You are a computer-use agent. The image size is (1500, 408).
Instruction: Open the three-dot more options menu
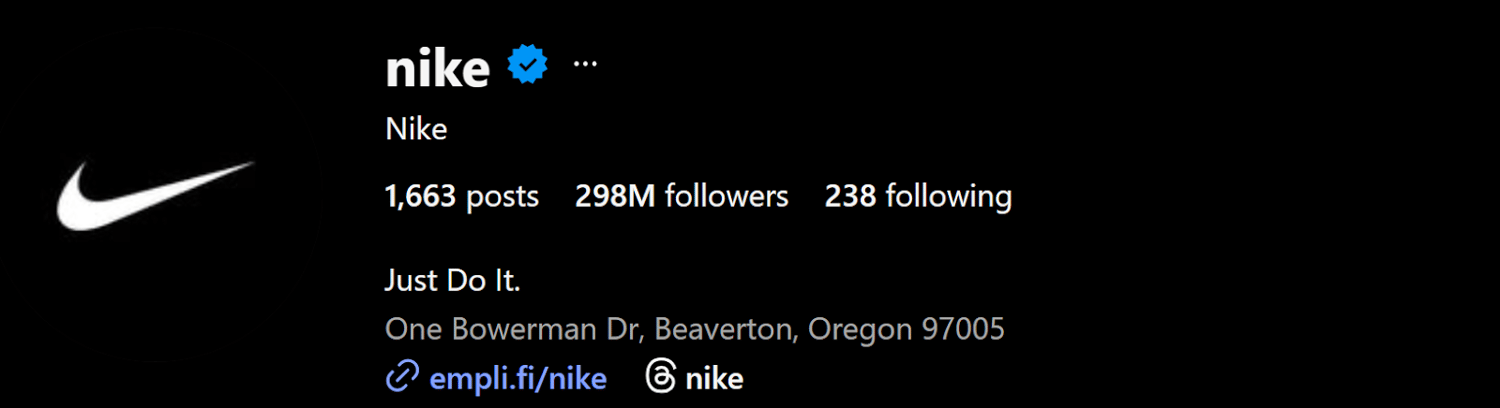click(584, 64)
